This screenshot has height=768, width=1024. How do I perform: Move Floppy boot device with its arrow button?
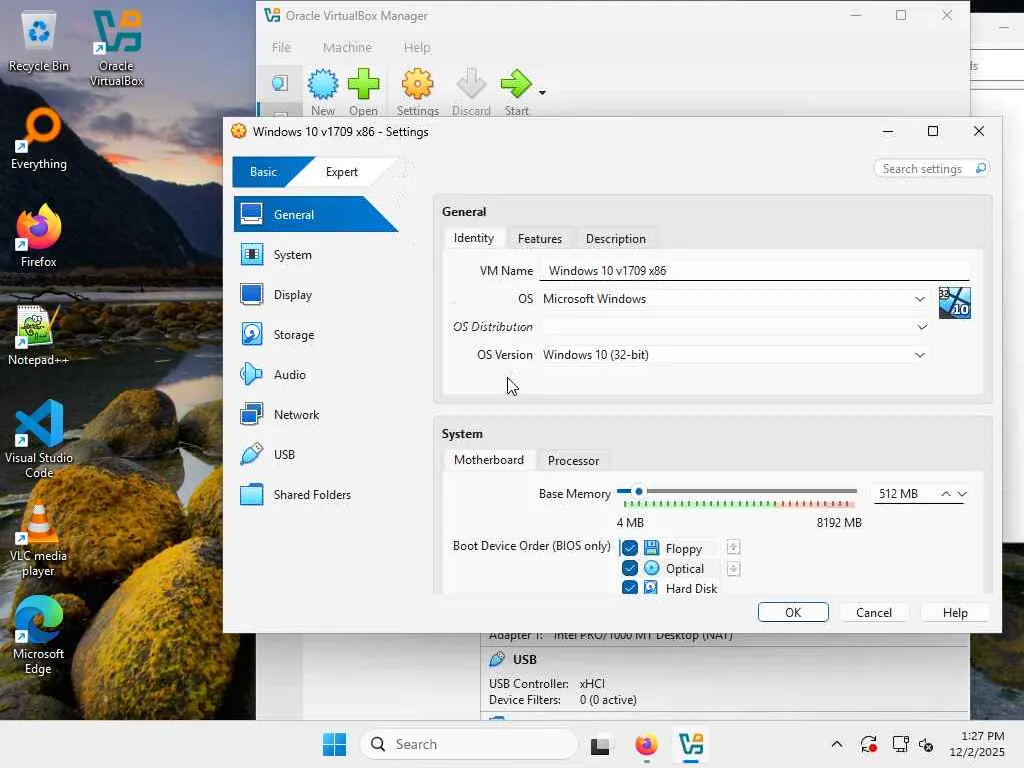(733, 548)
